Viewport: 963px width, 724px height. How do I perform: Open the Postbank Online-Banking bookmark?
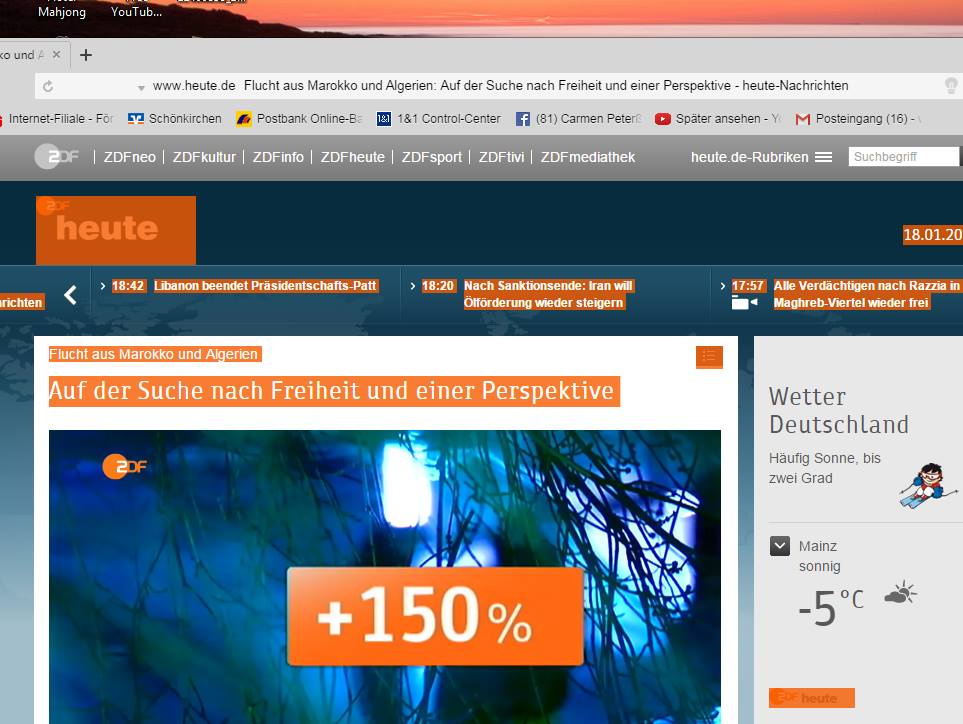pos(298,119)
